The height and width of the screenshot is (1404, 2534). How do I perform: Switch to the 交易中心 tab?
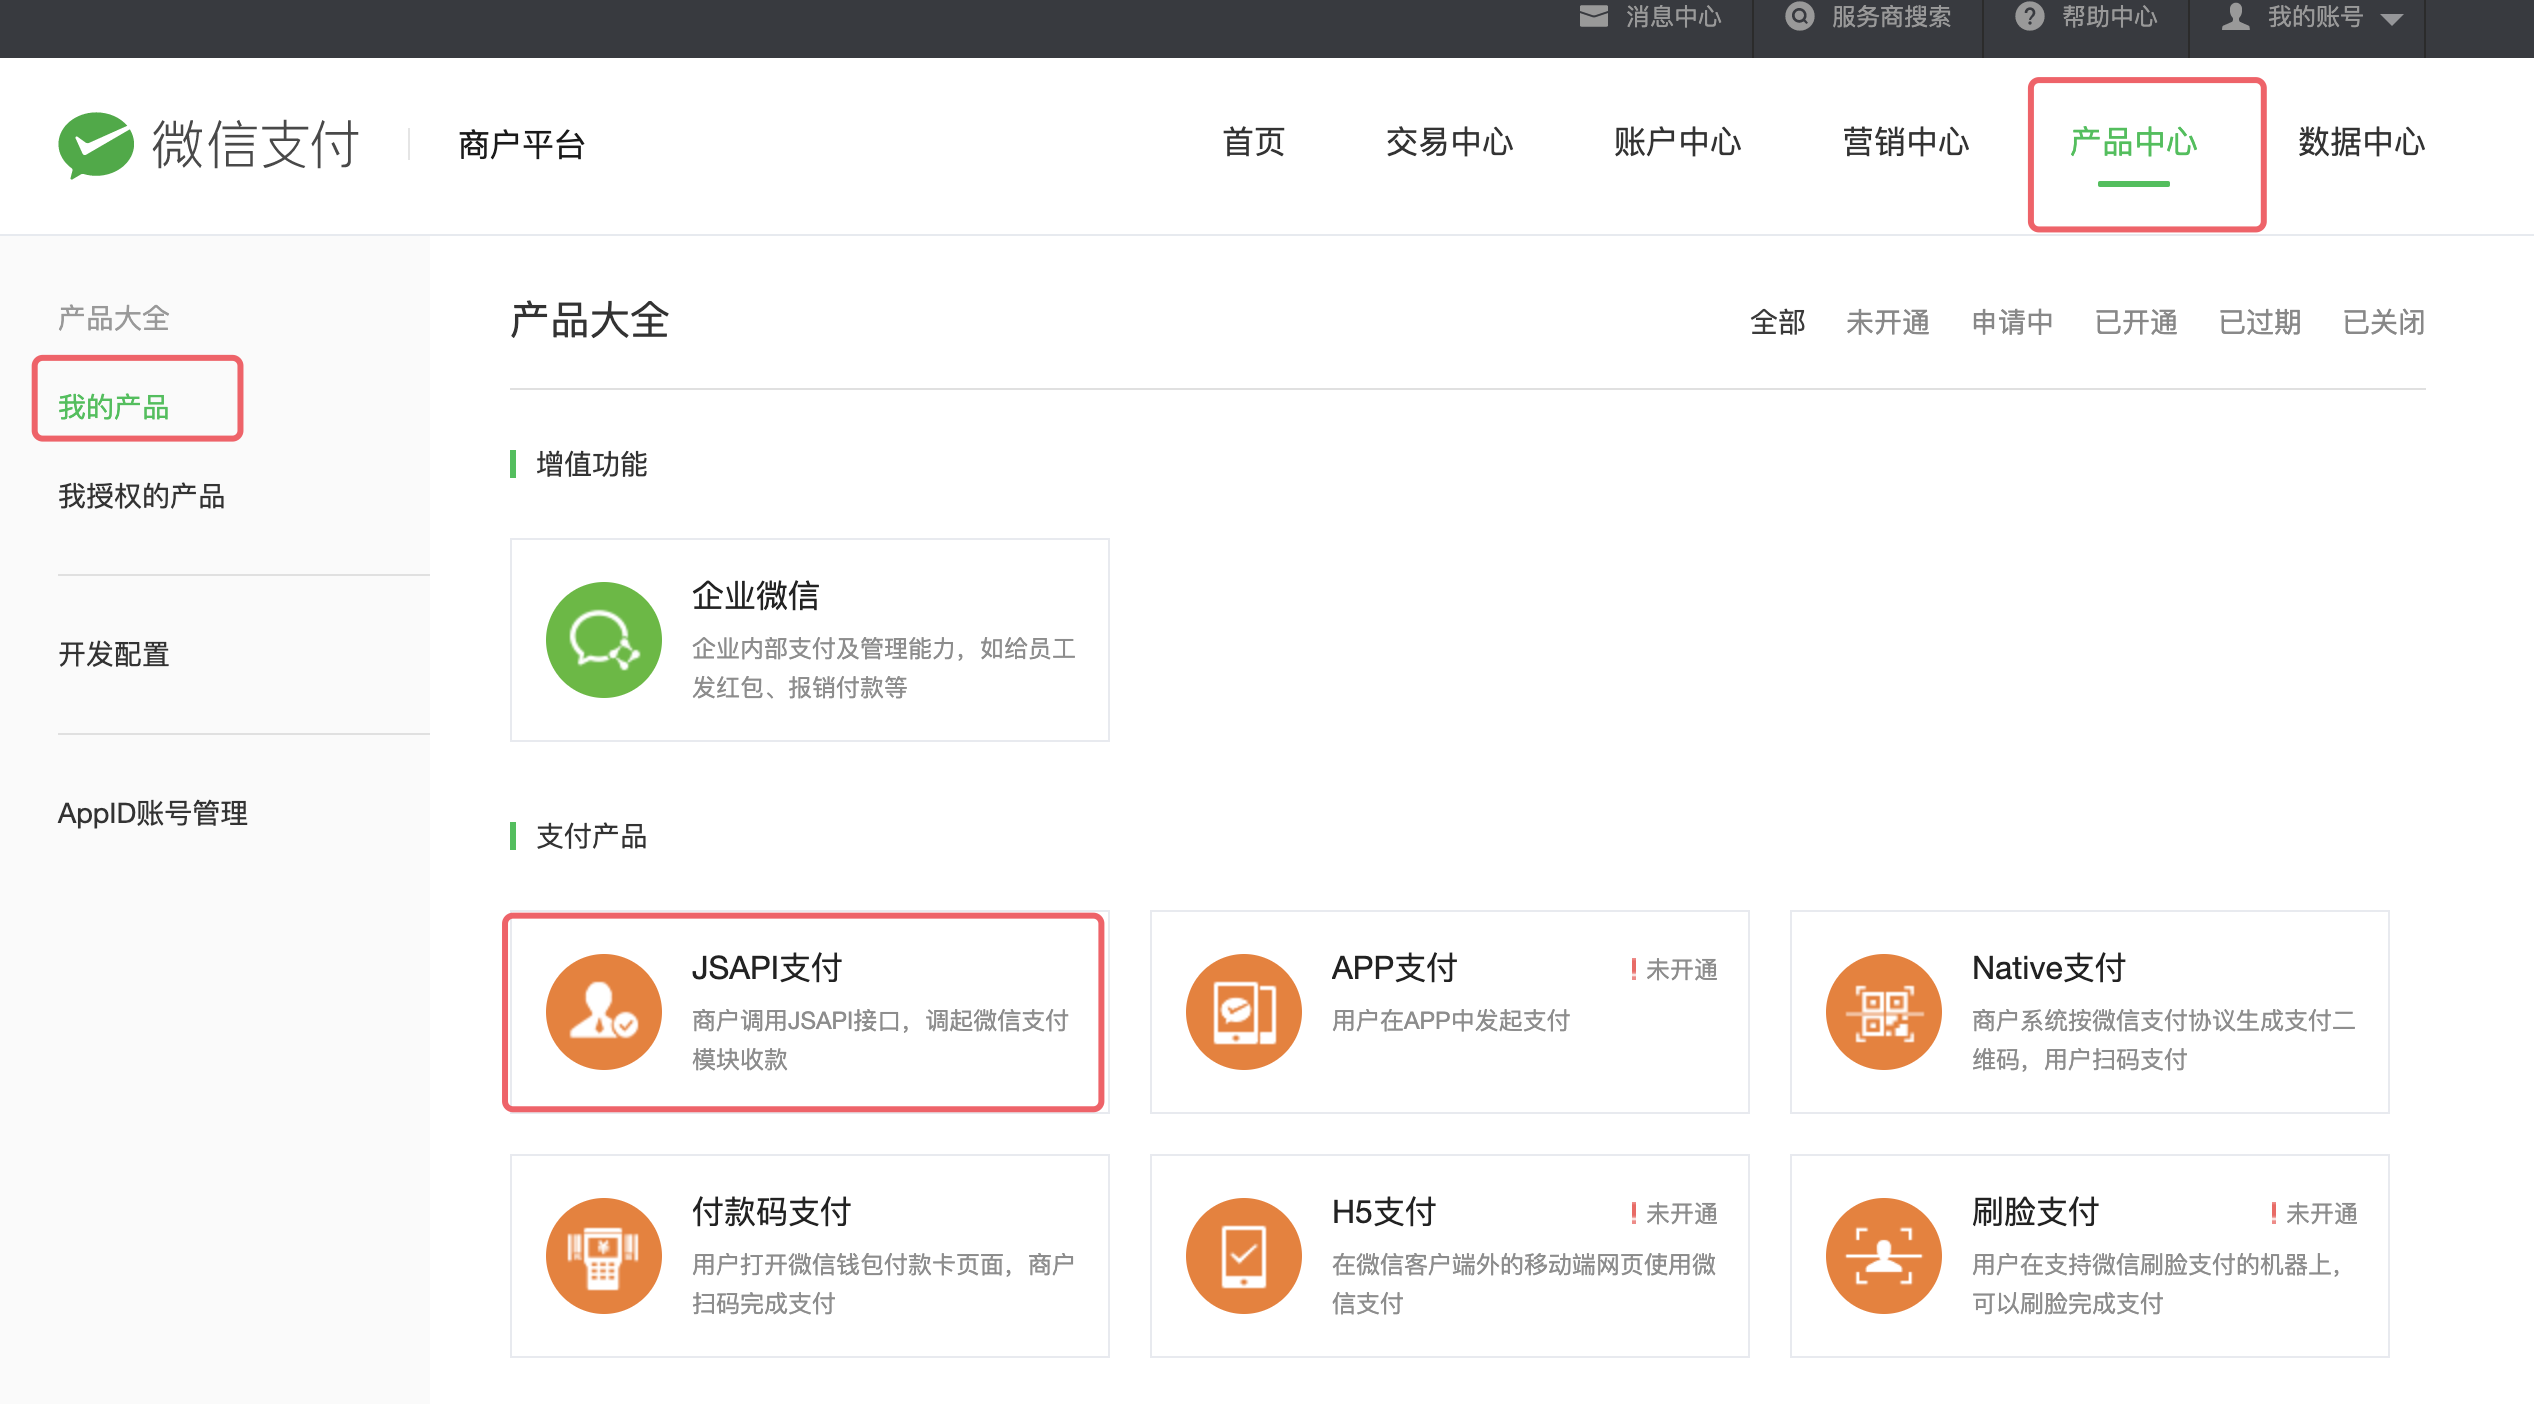[1449, 143]
